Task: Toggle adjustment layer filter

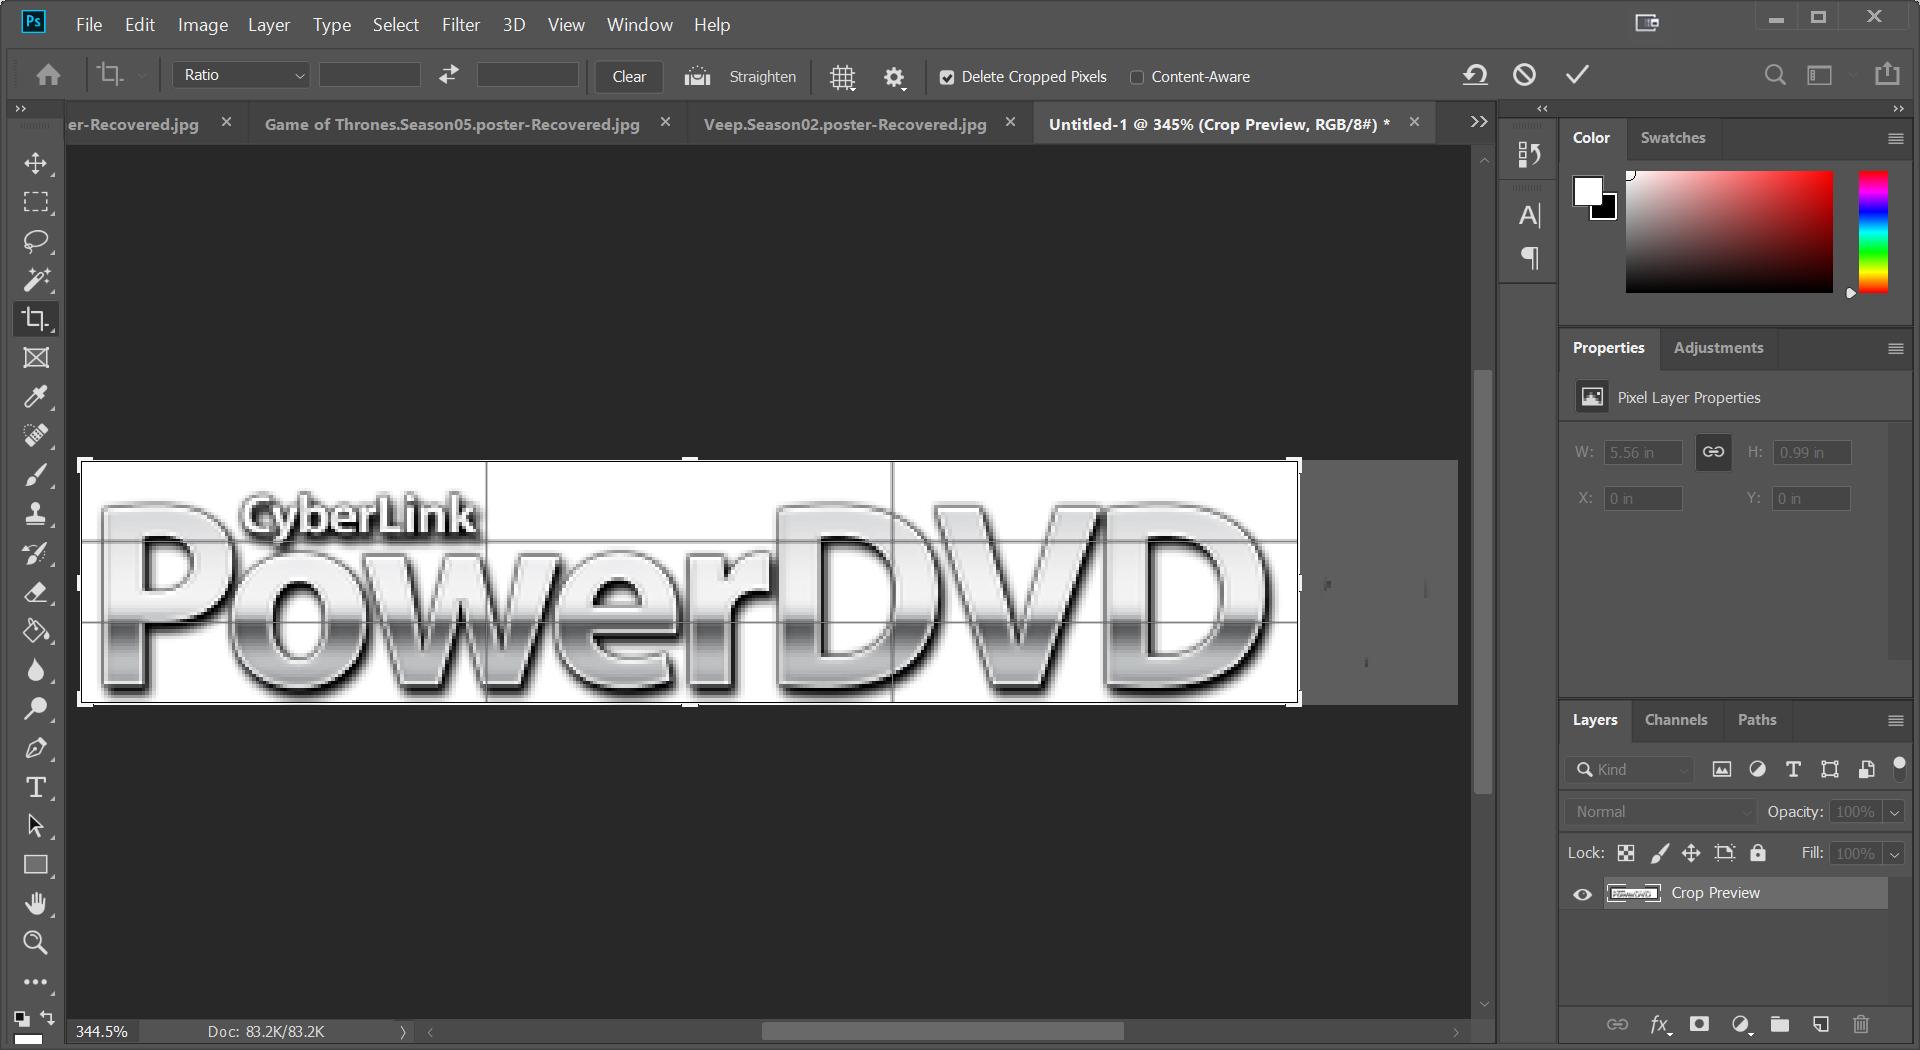Action: point(1757,769)
